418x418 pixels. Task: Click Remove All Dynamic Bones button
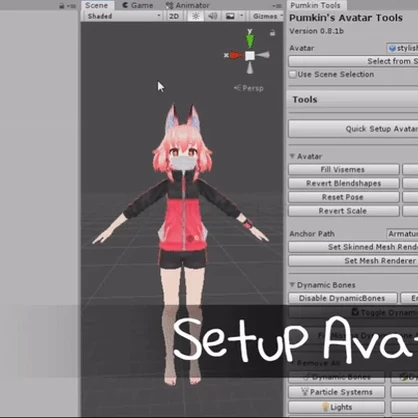(337, 377)
